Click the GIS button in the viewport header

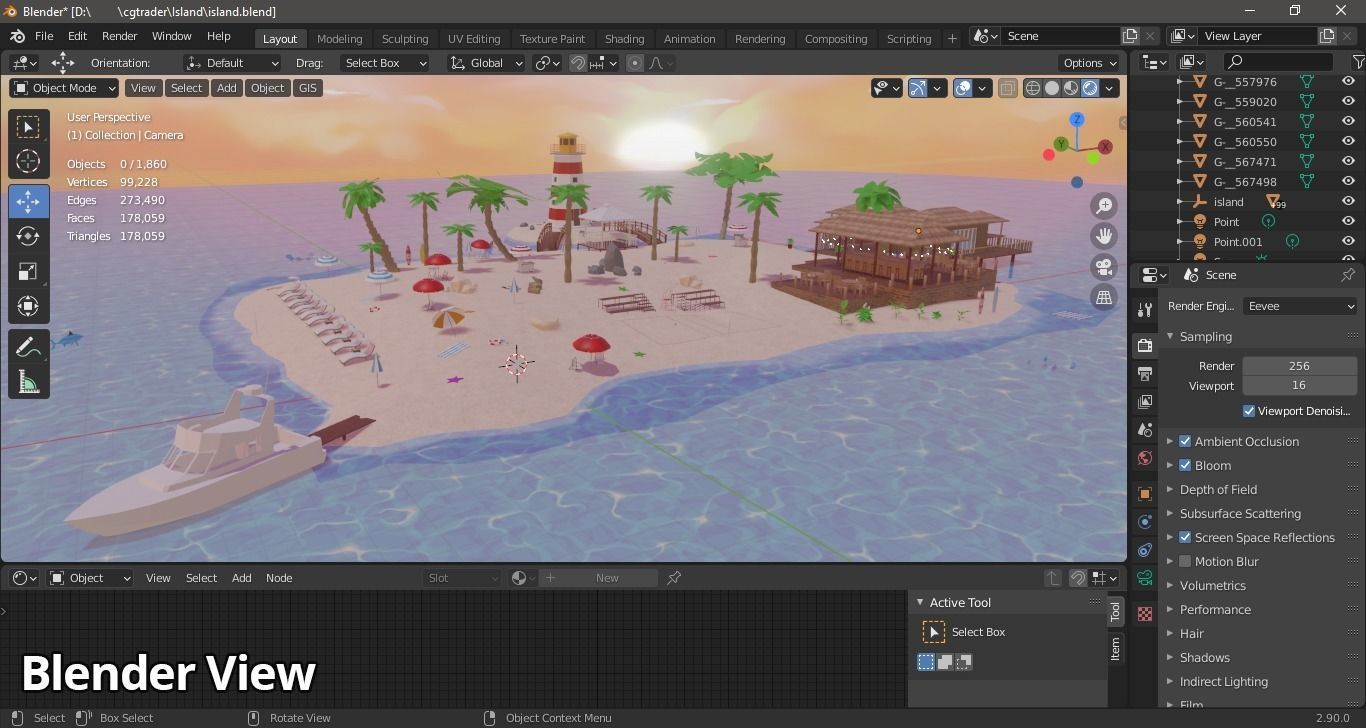point(307,88)
